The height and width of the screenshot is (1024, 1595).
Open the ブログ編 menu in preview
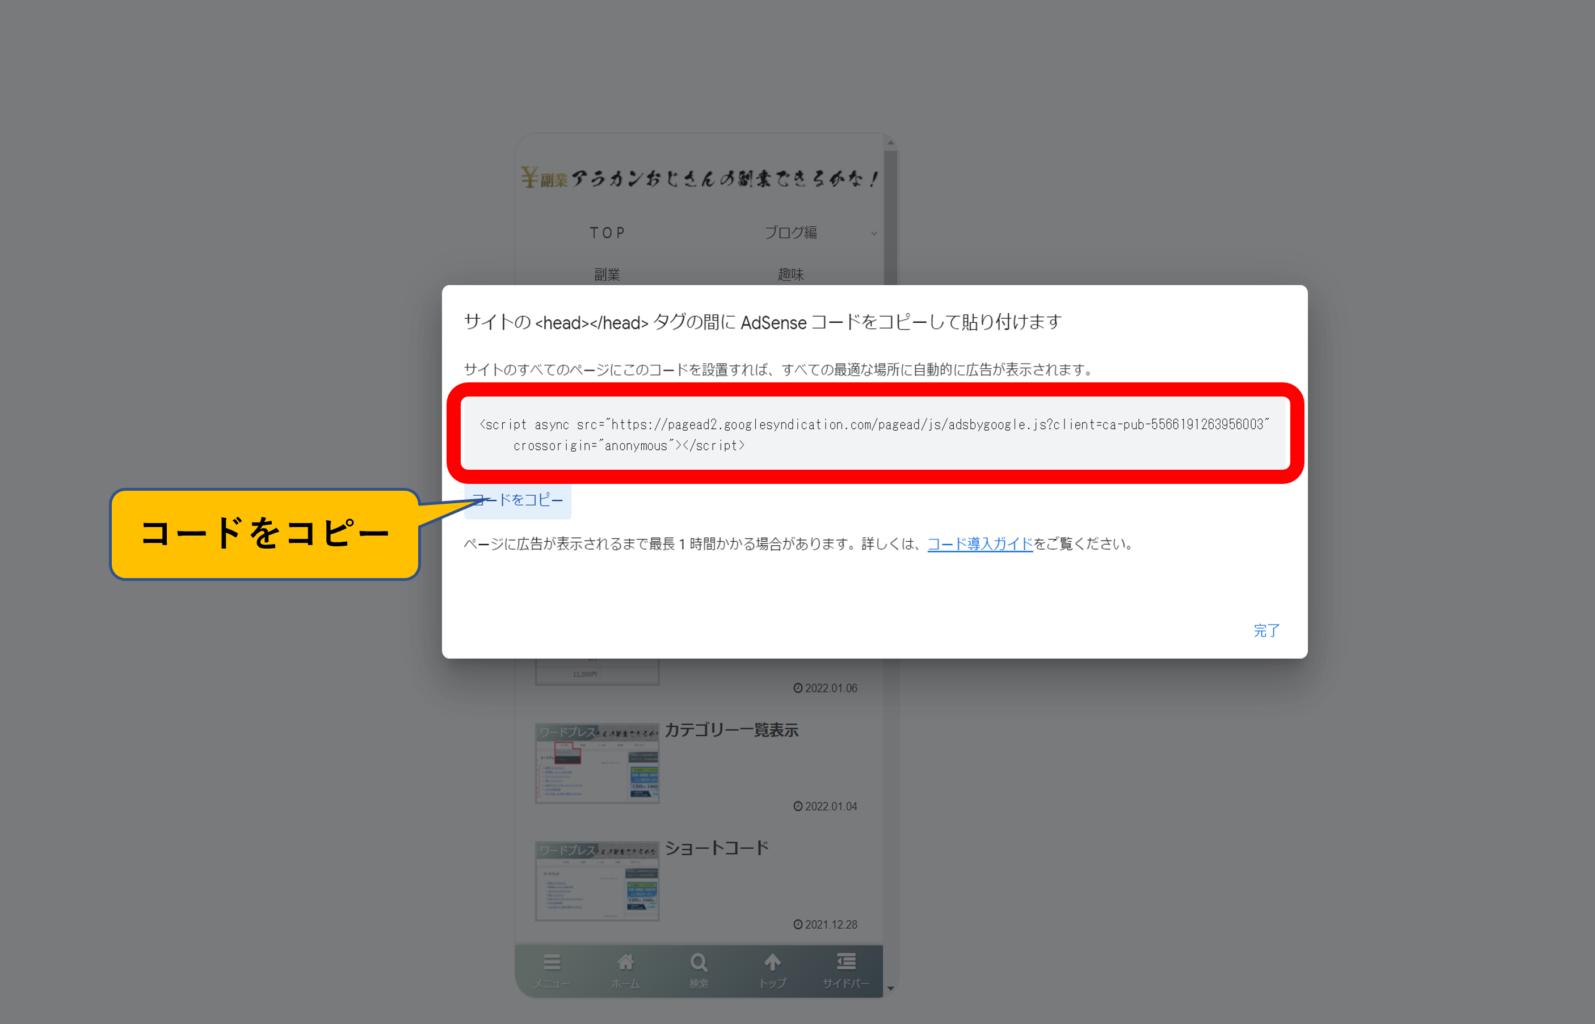(790, 232)
